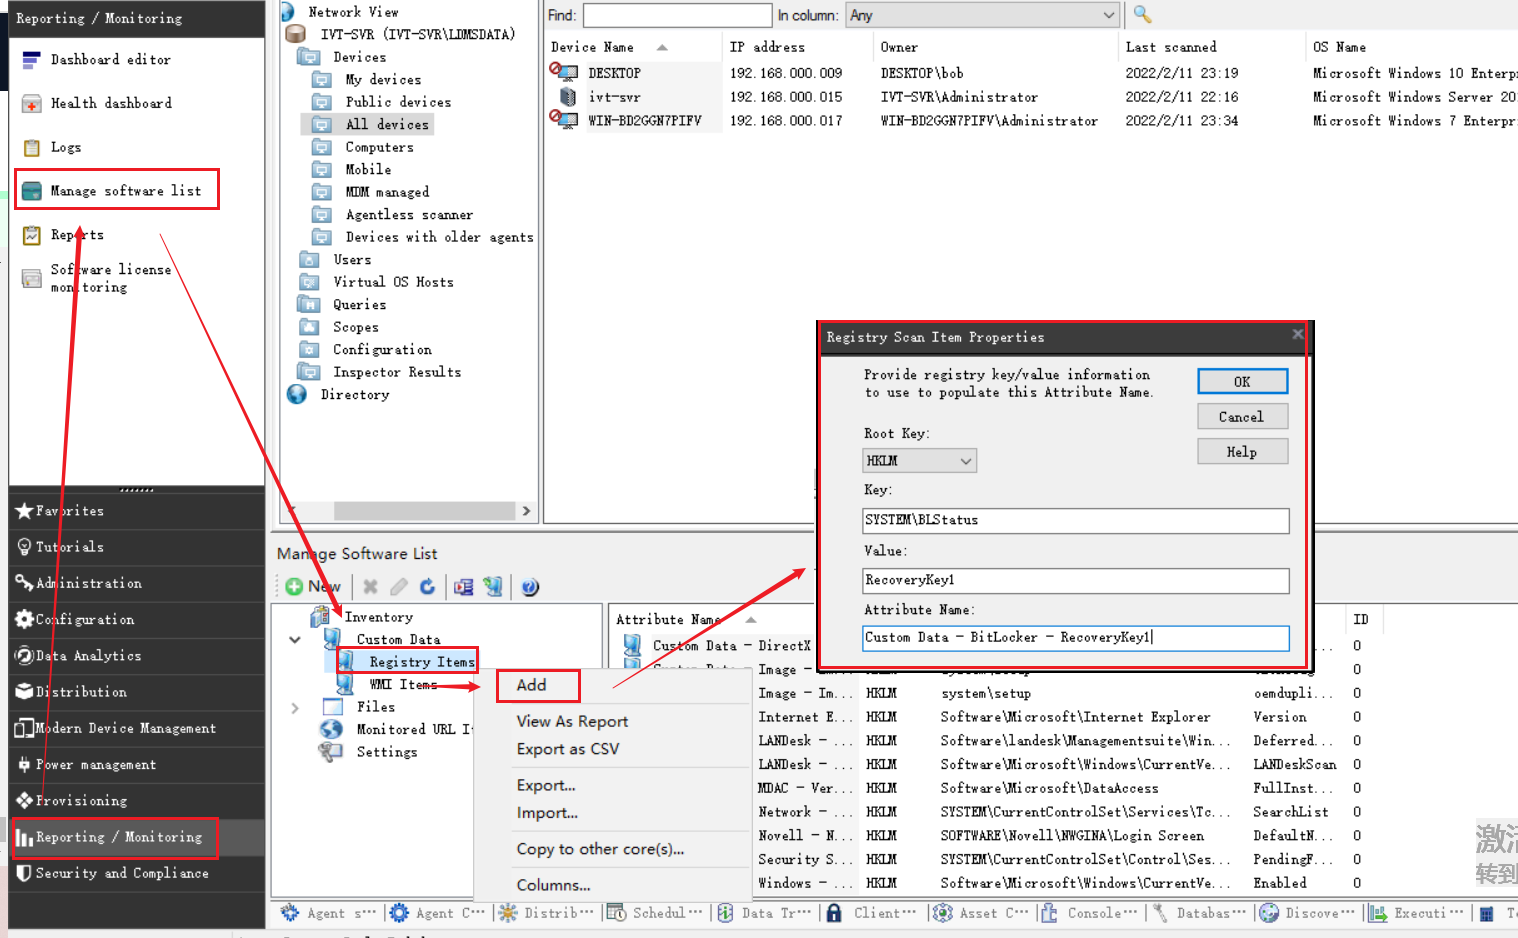
Task: Click the blue Refresh arrow icon
Action: click(427, 587)
